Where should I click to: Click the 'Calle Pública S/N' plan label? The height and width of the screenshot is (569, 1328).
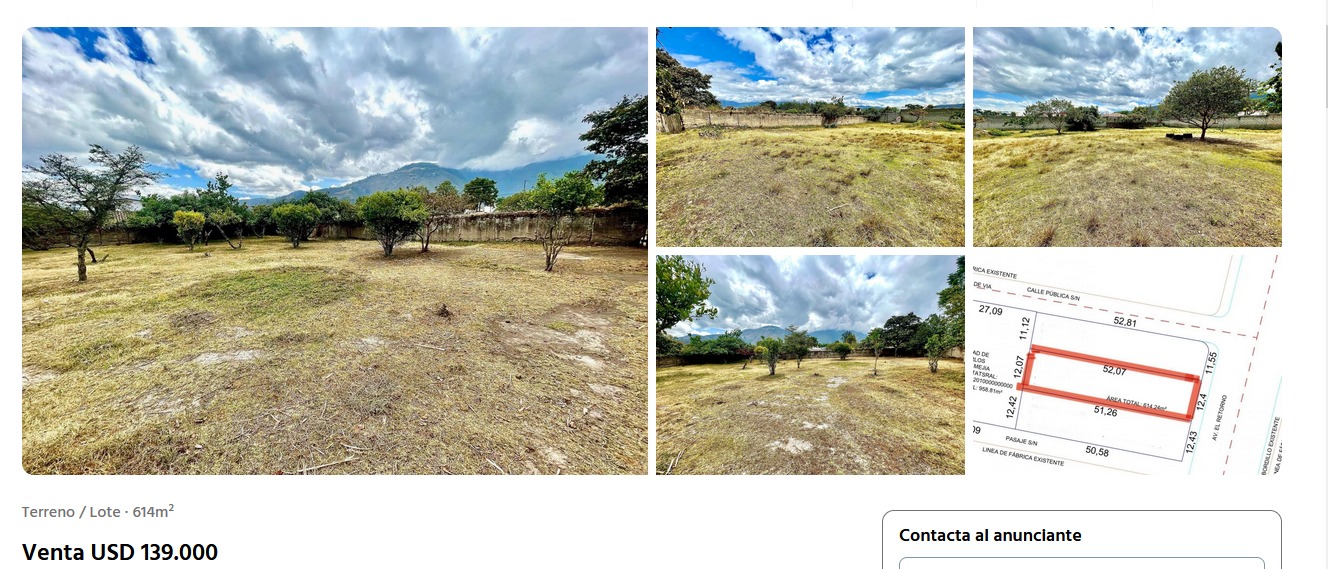(x=1054, y=295)
